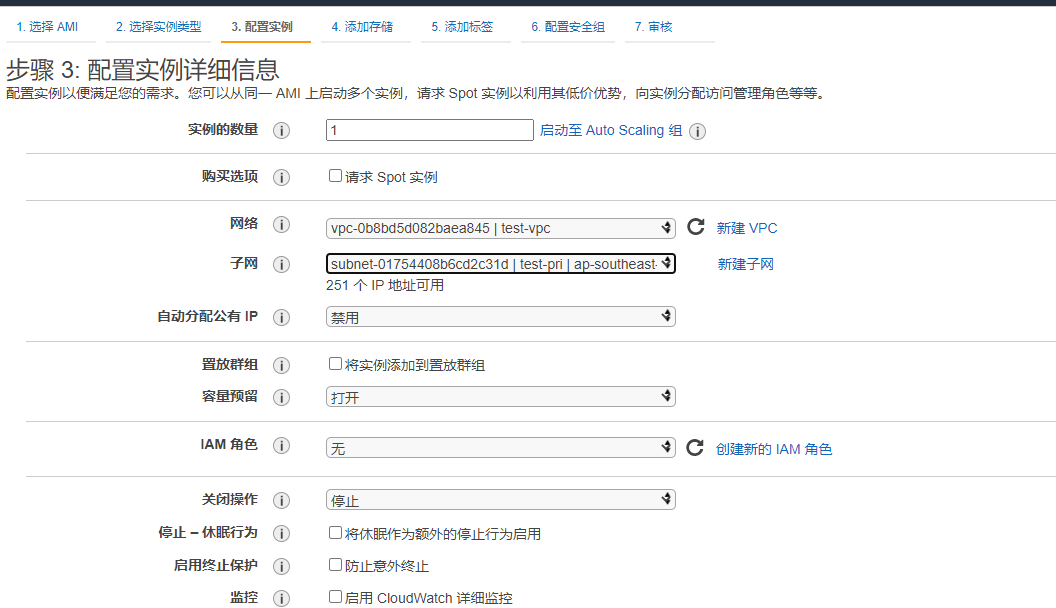Image resolution: width=1056 pixels, height=608 pixels.
Task: Click info icon next to 启用终止保护
Action: click(x=282, y=566)
